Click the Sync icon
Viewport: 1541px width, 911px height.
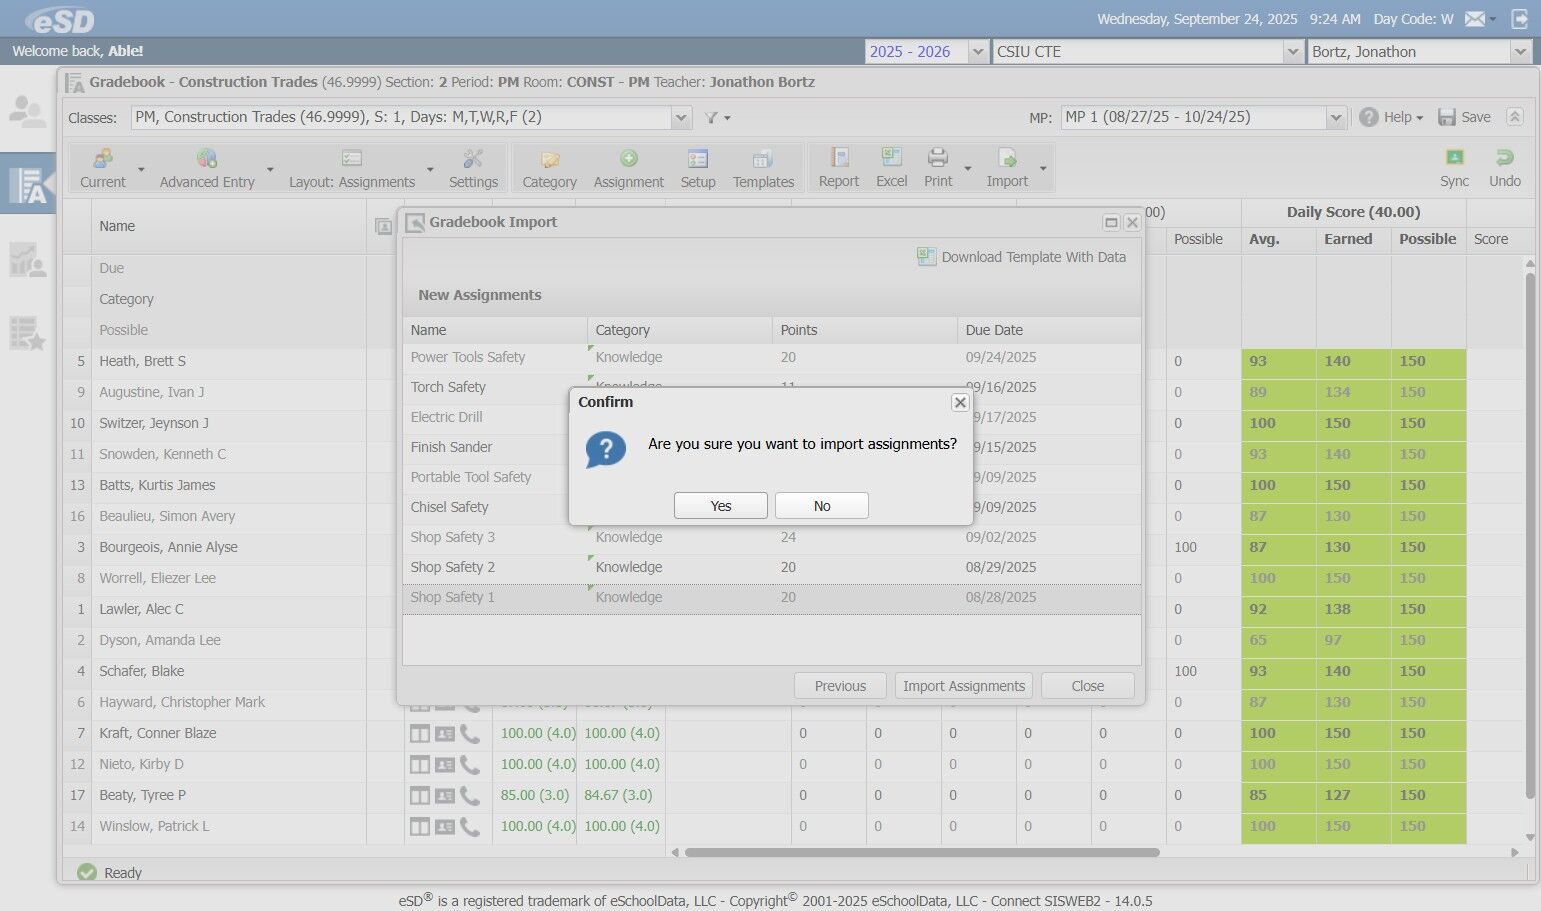(x=1454, y=158)
